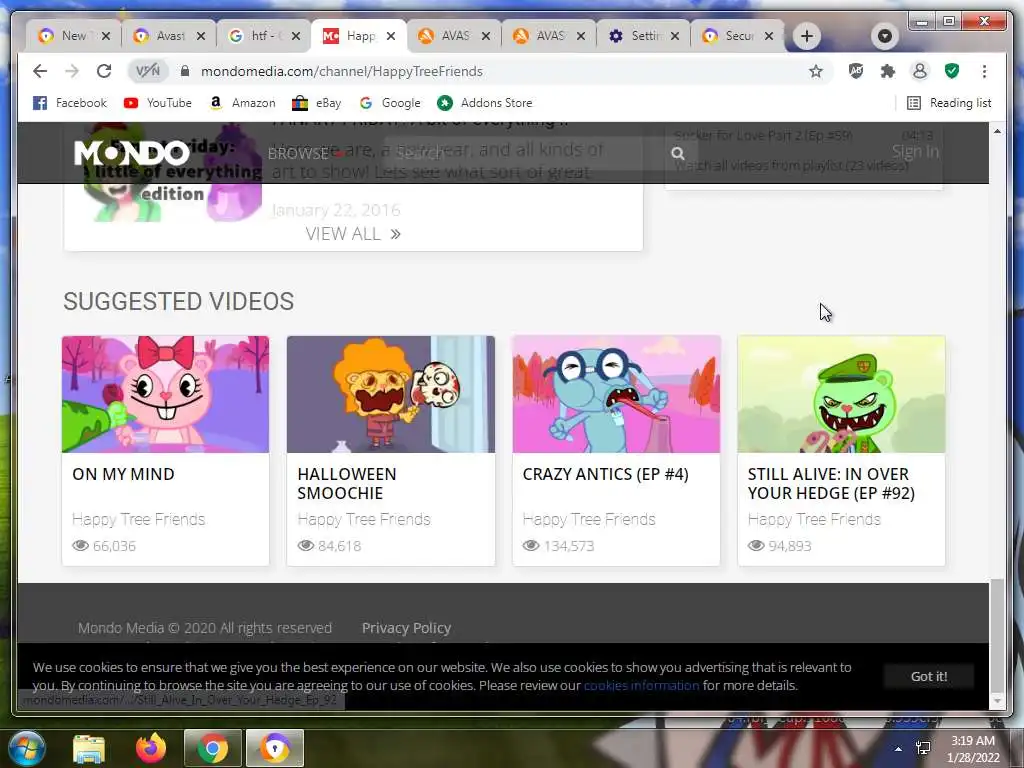The height and width of the screenshot is (768, 1024).
Task: Launch Firefox from the taskbar
Action: 151,748
